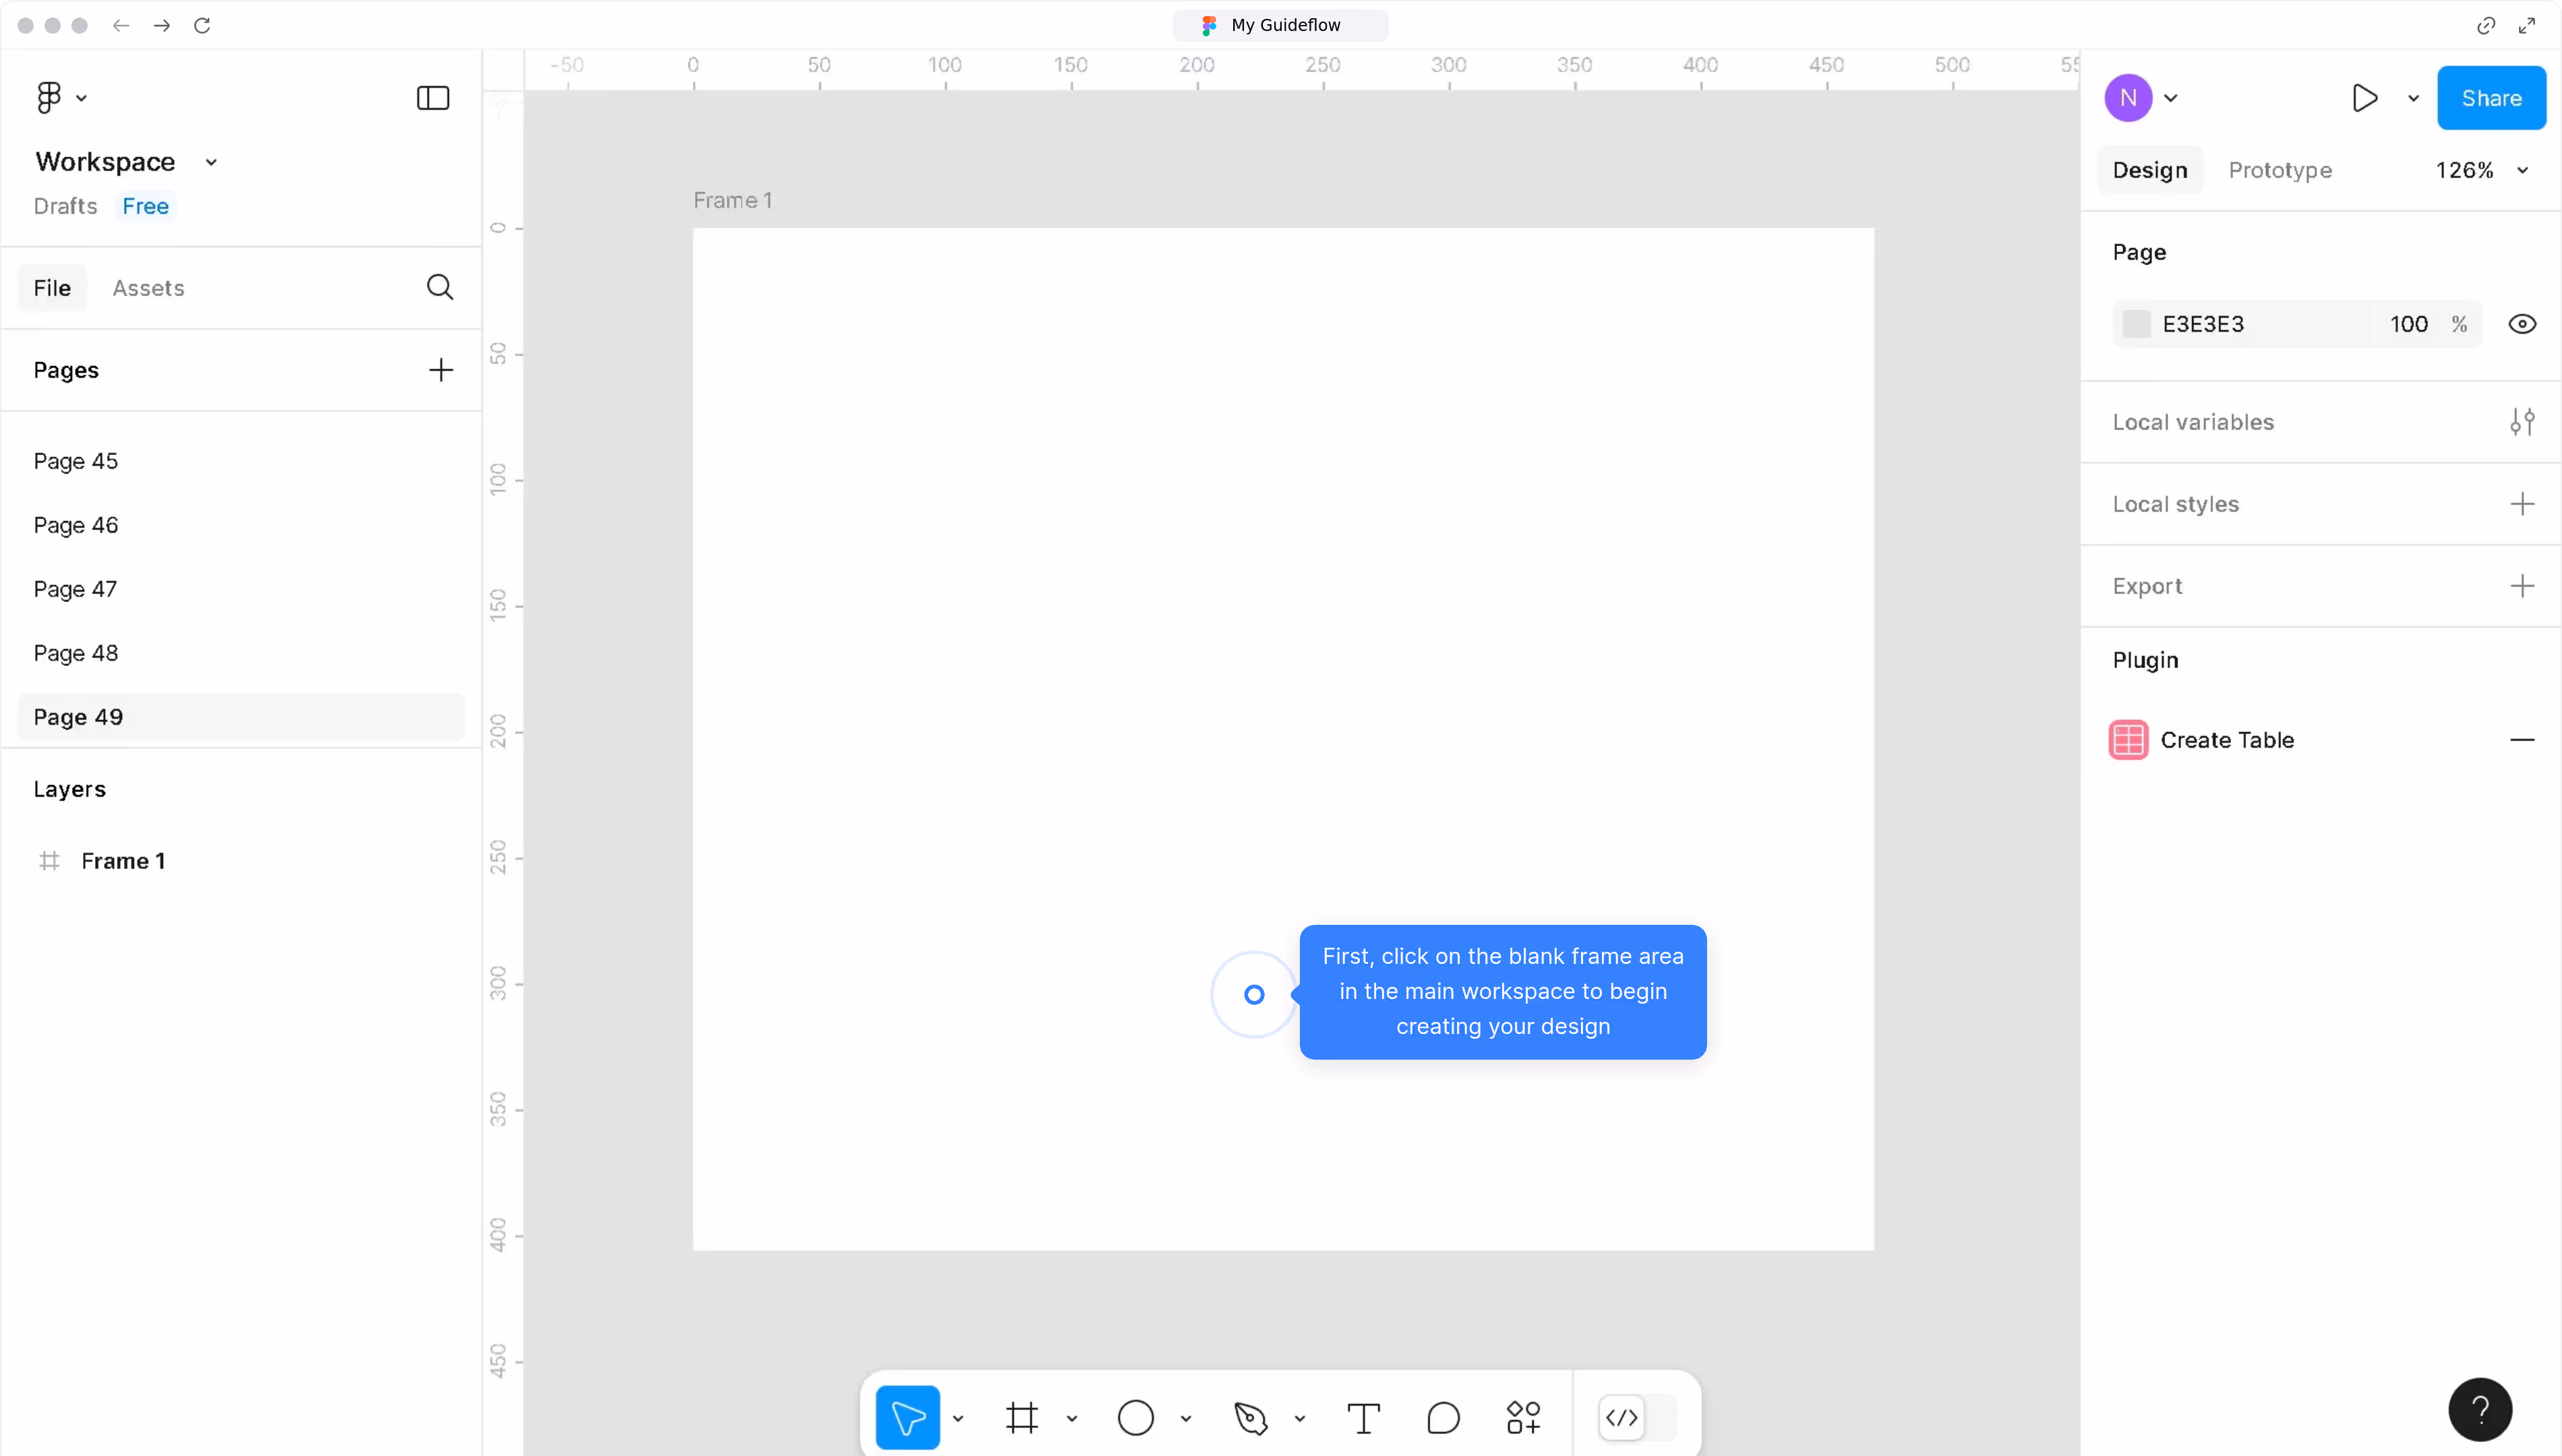
Task: Click the search icon in File panel
Action: [x=440, y=288]
